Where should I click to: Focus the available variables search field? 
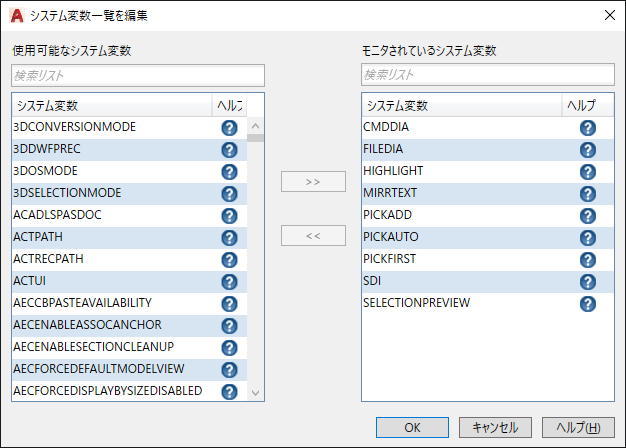(138, 75)
